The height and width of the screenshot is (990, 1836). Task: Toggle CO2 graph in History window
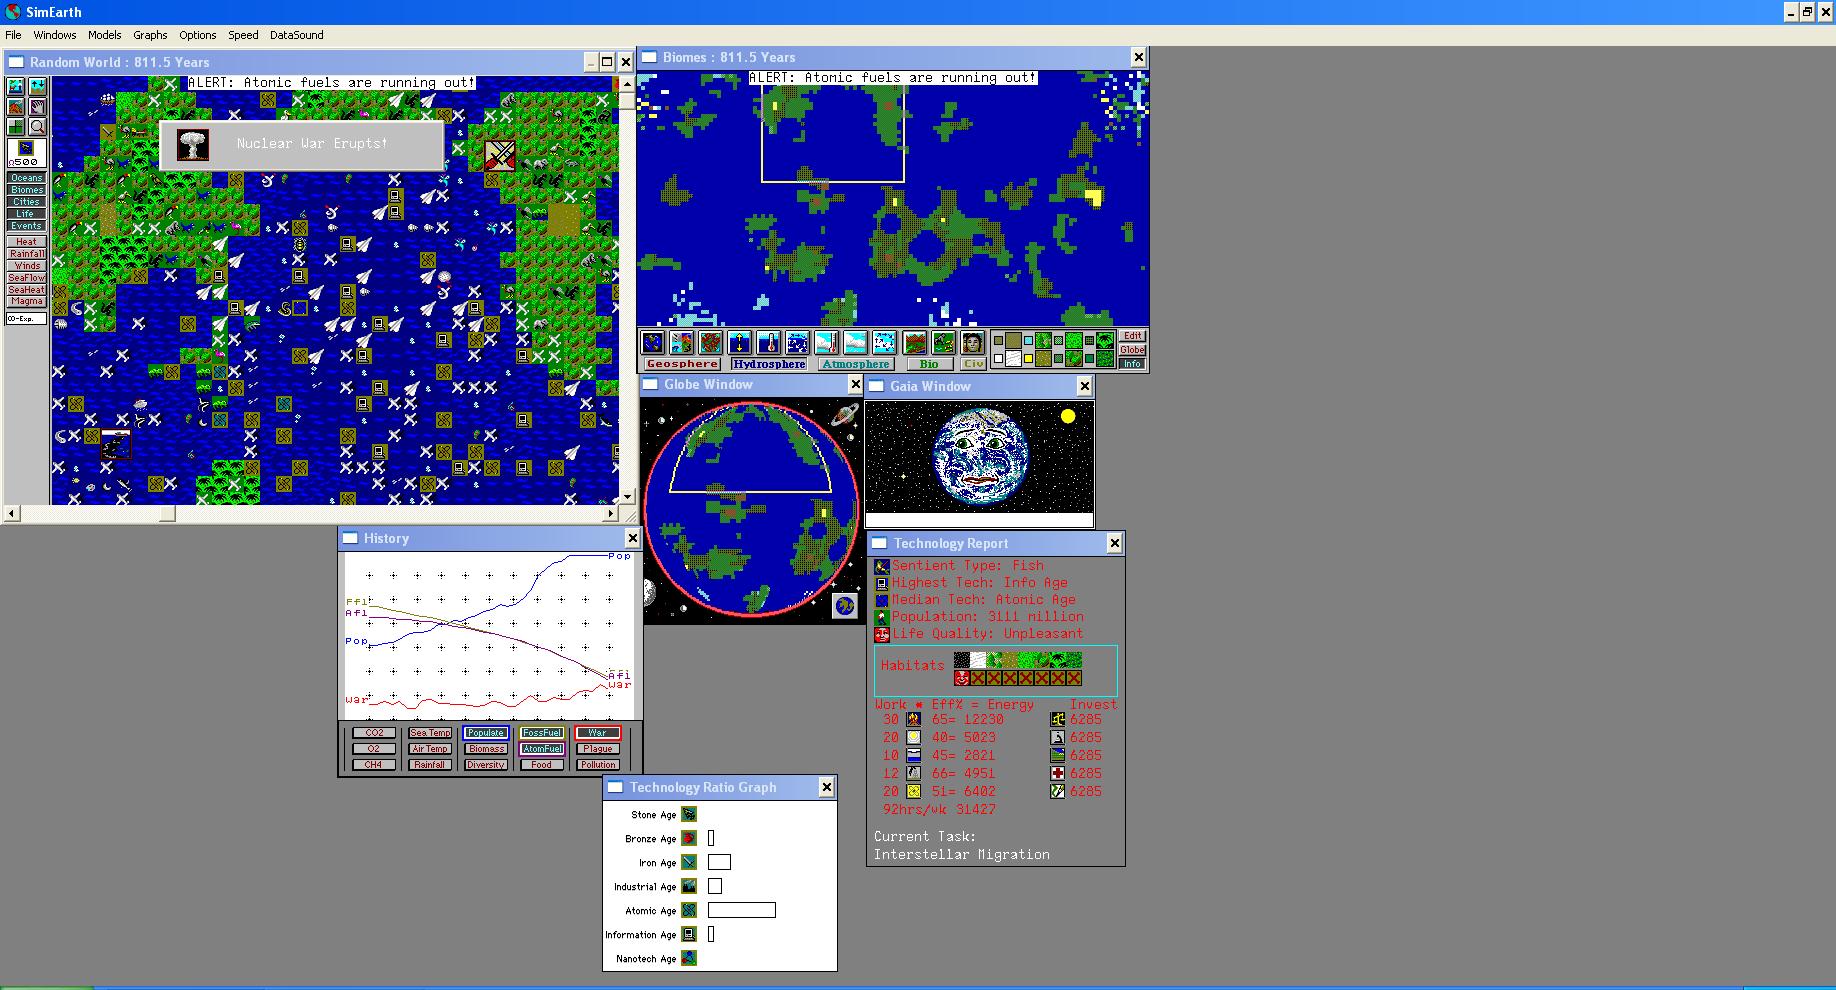click(x=374, y=733)
